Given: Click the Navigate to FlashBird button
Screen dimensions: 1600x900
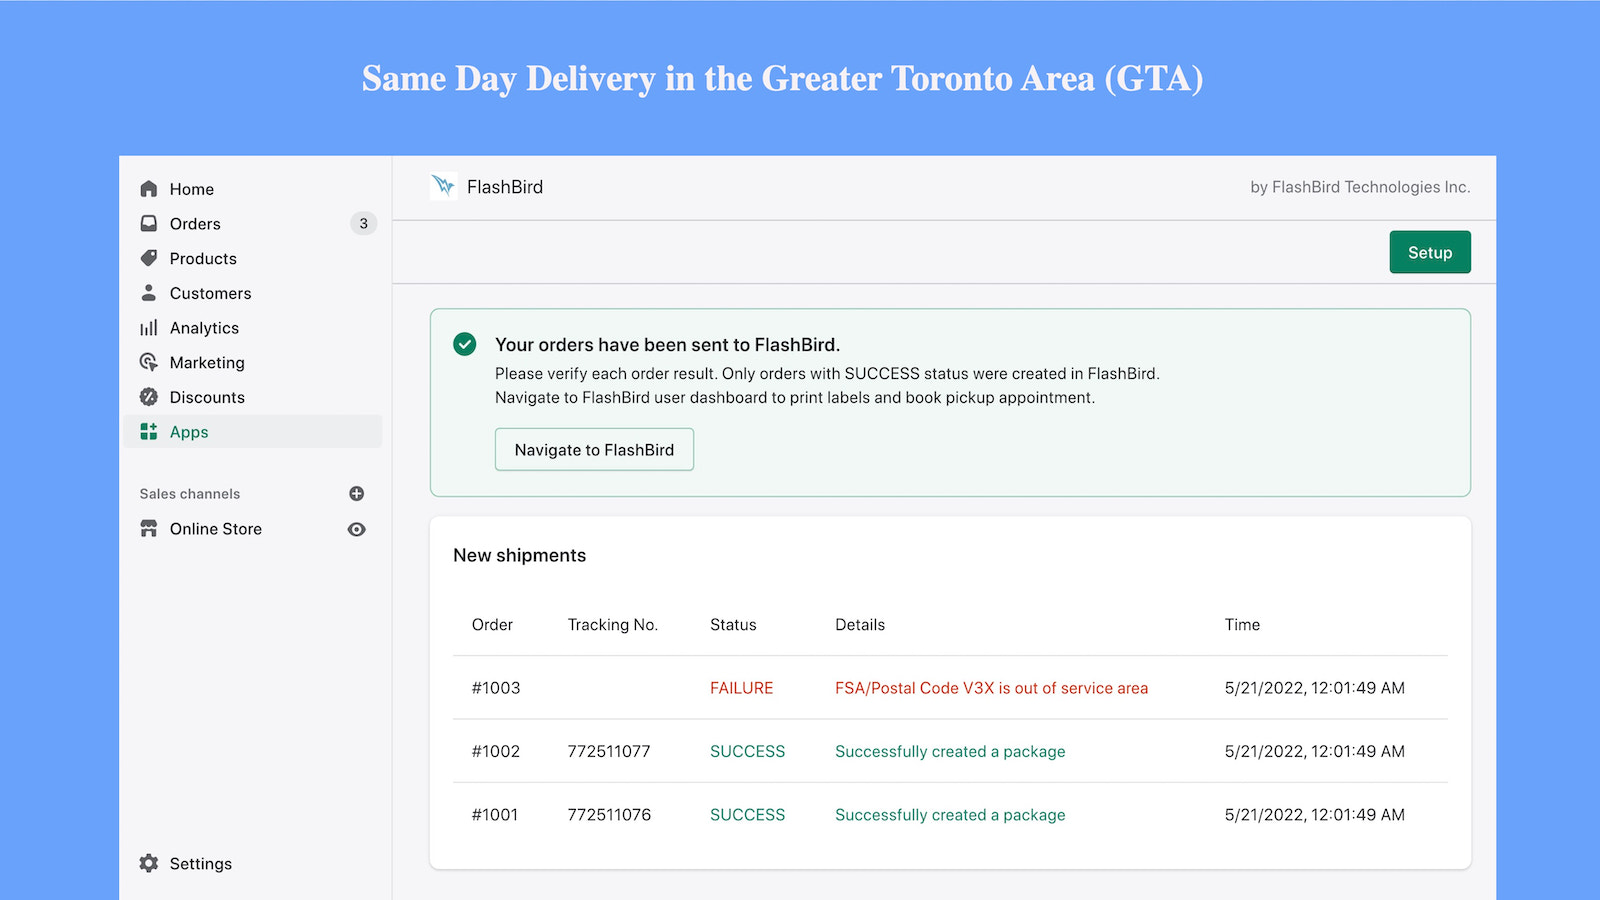Looking at the screenshot, I should tap(594, 450).
